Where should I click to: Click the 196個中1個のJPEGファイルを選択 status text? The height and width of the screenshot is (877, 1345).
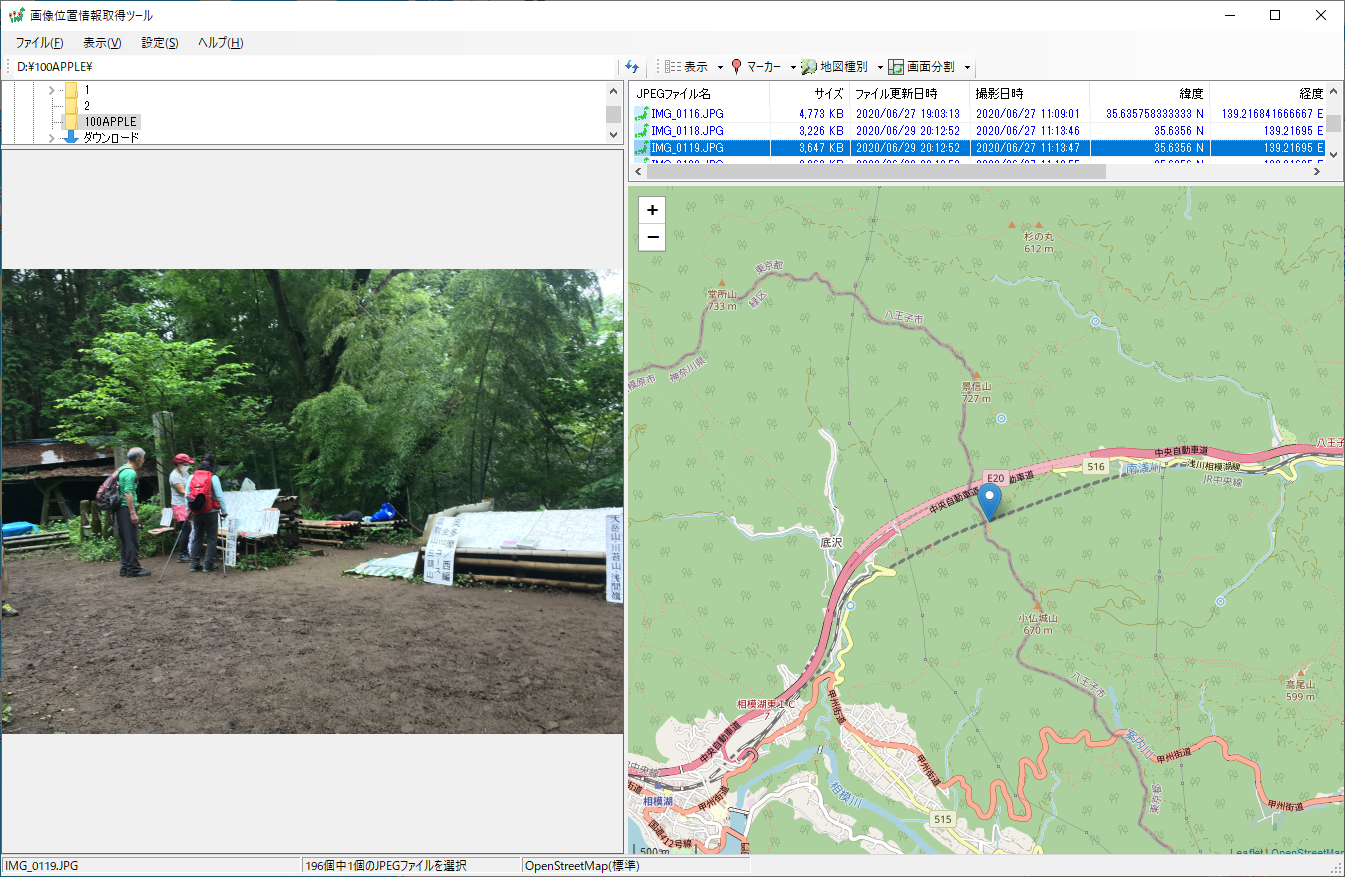(x=386, y=865)
